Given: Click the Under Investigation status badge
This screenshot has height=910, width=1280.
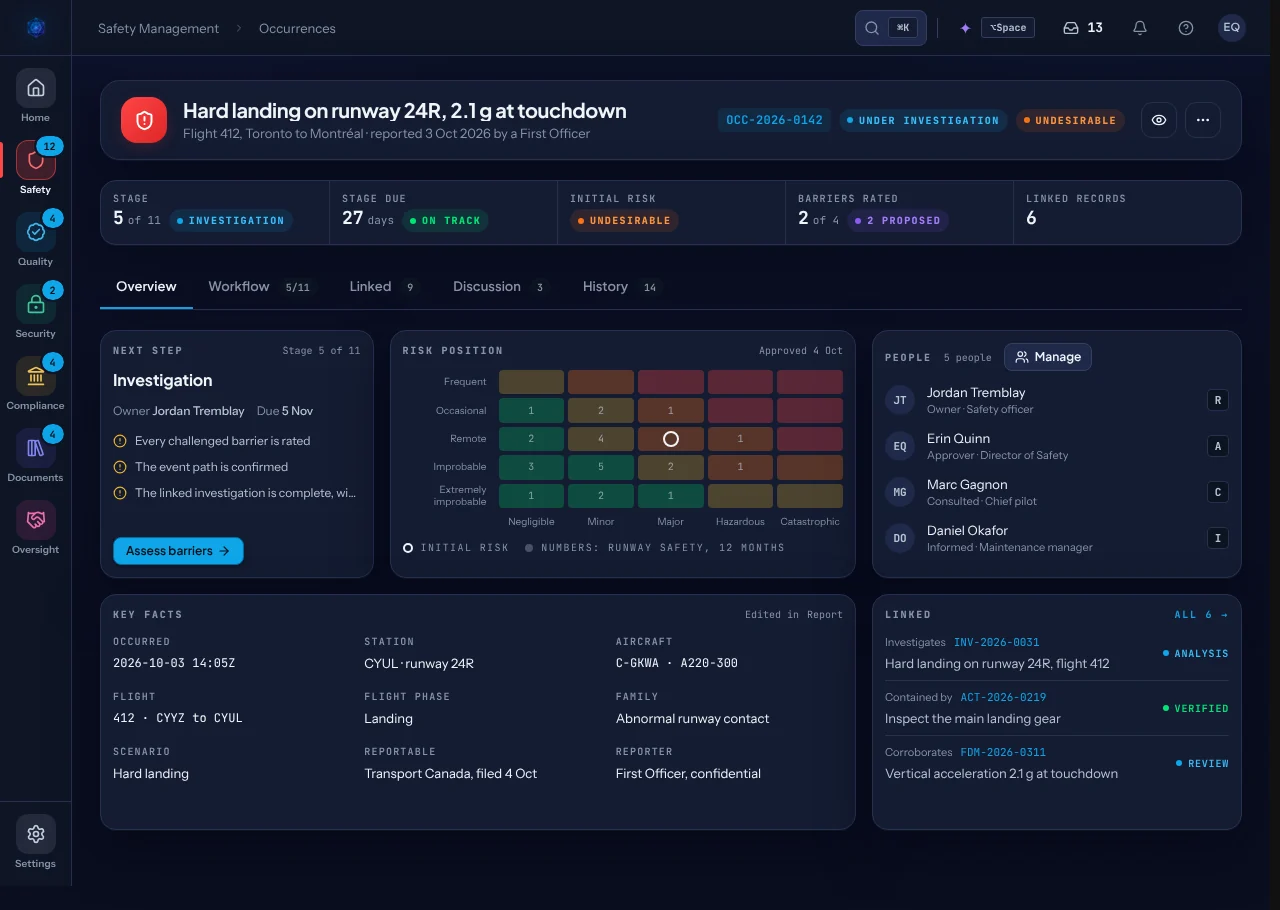Looking at the screenshot, I should point(923,120).
